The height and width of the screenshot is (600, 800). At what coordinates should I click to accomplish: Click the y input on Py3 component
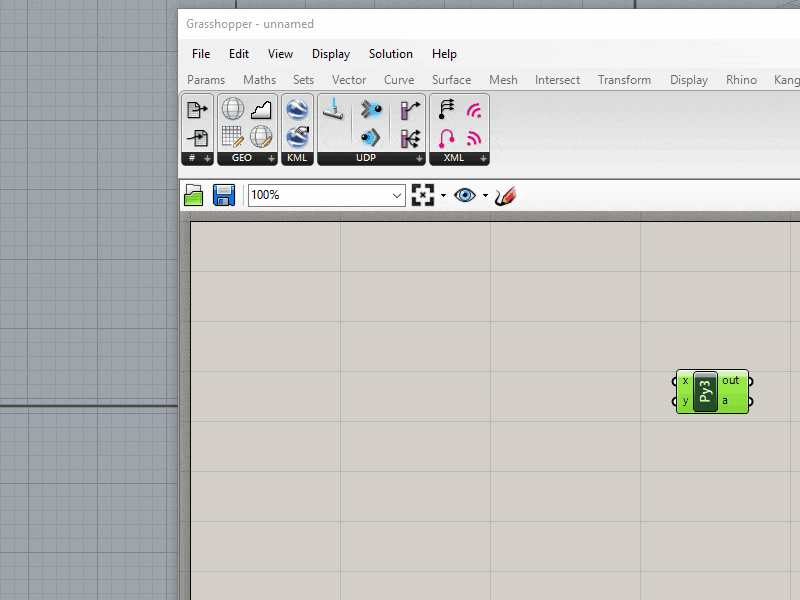coord(685,401)
